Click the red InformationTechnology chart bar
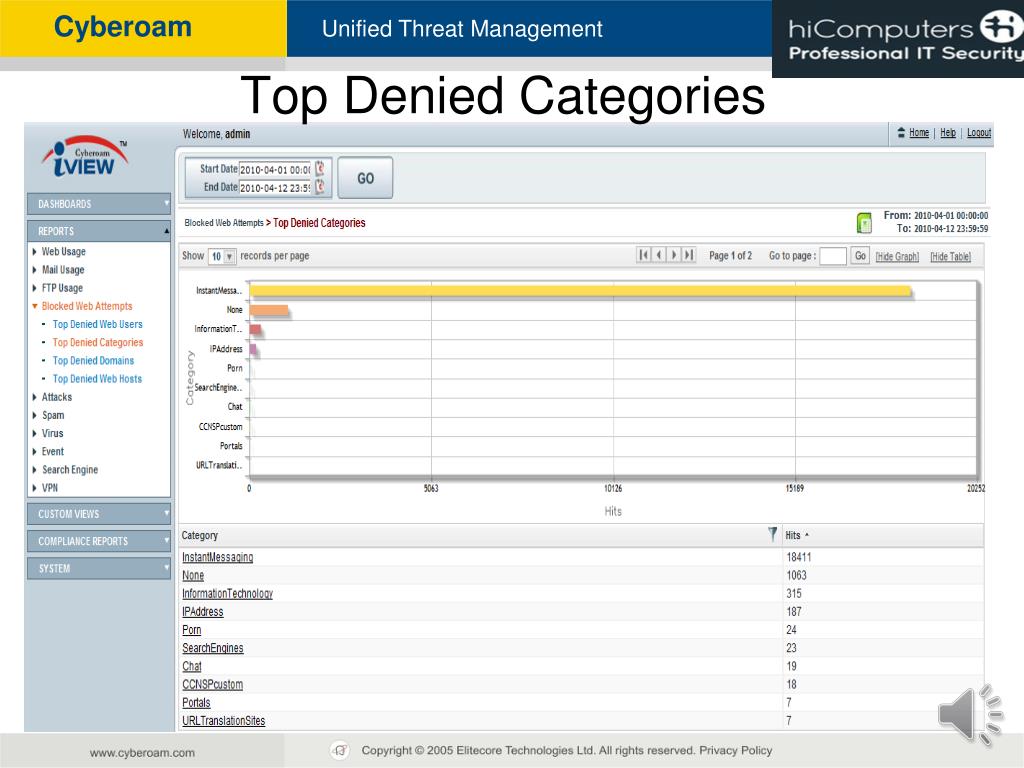 tap(255, 330)
